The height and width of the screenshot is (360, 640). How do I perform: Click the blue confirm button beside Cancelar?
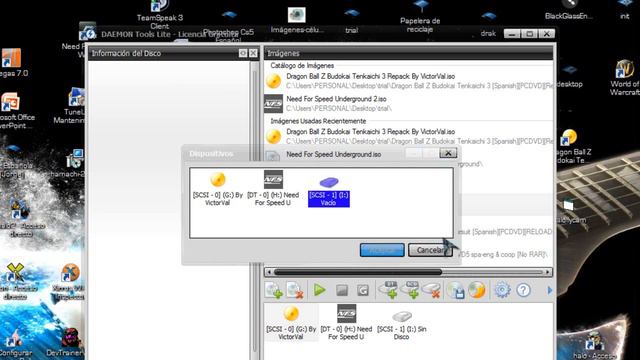(382, 250)
